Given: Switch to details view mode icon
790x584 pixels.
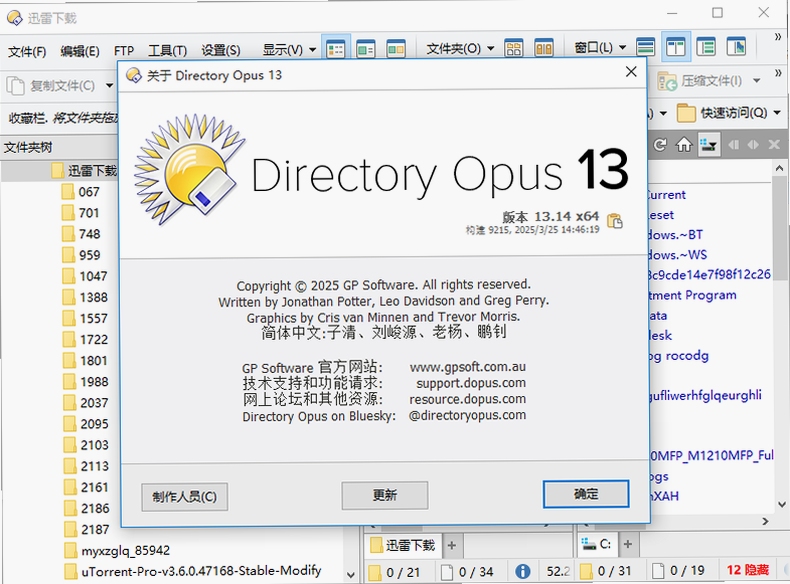Looking at the screenshot, I should 336,49.
